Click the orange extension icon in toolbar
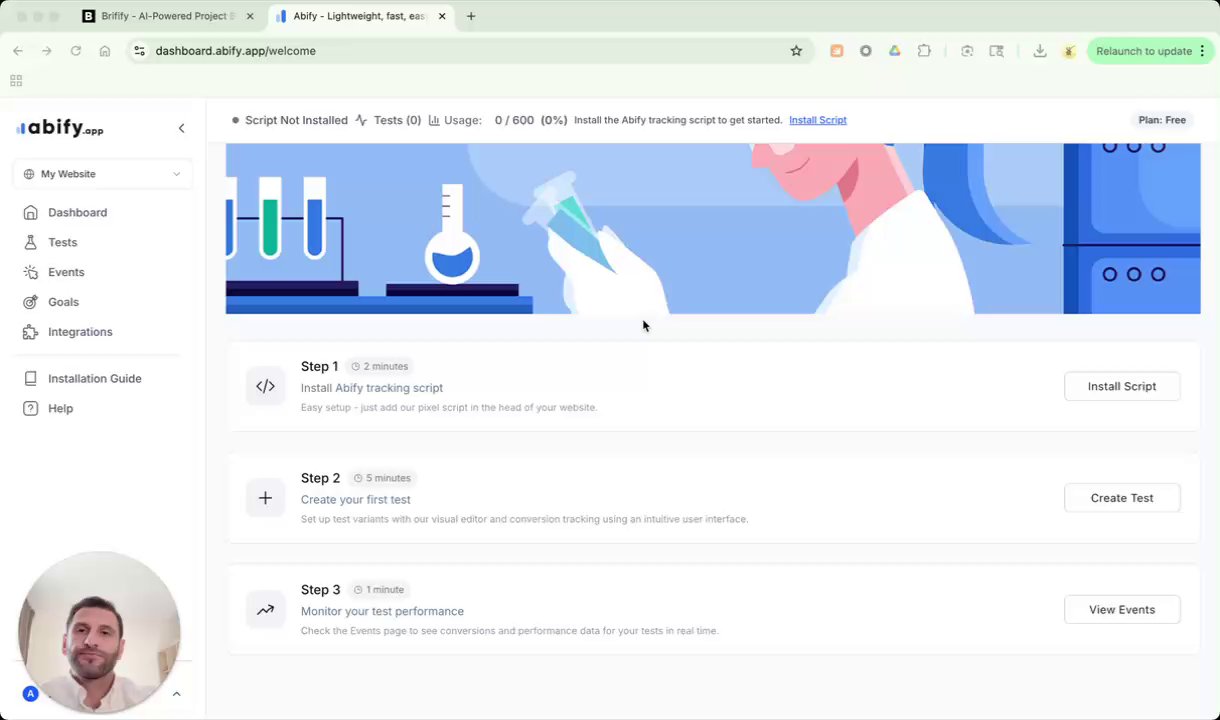 (x=837, y=51)
